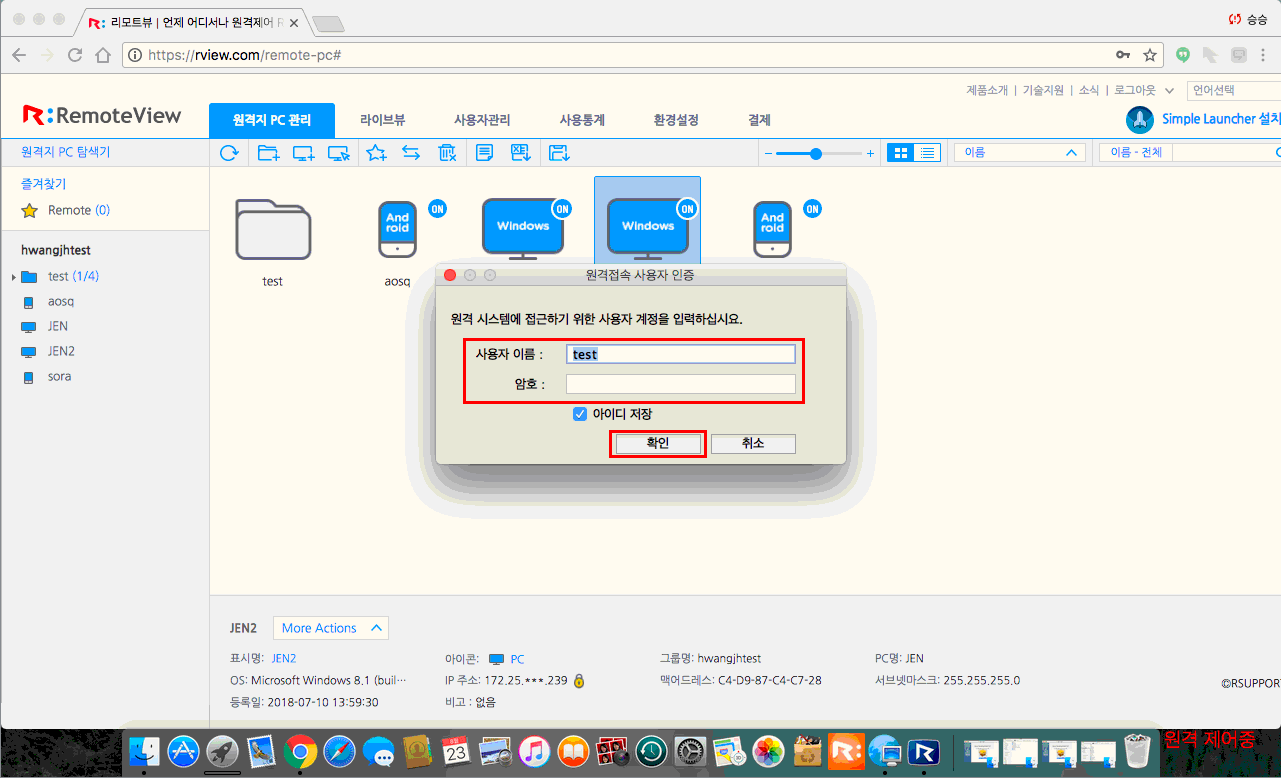Select the create new group folder icon
This screenshot has height=778, width=1281.
[x=268, y=152]
